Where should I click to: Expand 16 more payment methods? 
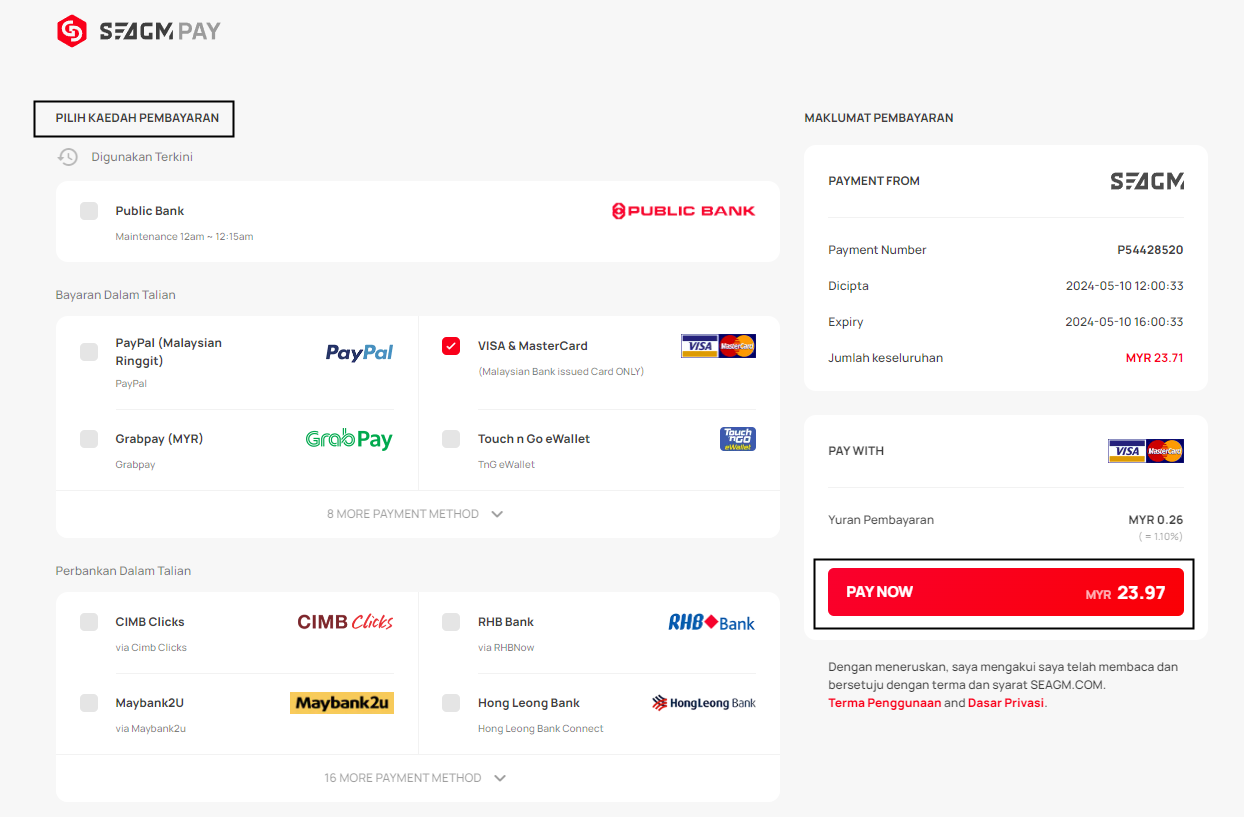tap(415, 778)
